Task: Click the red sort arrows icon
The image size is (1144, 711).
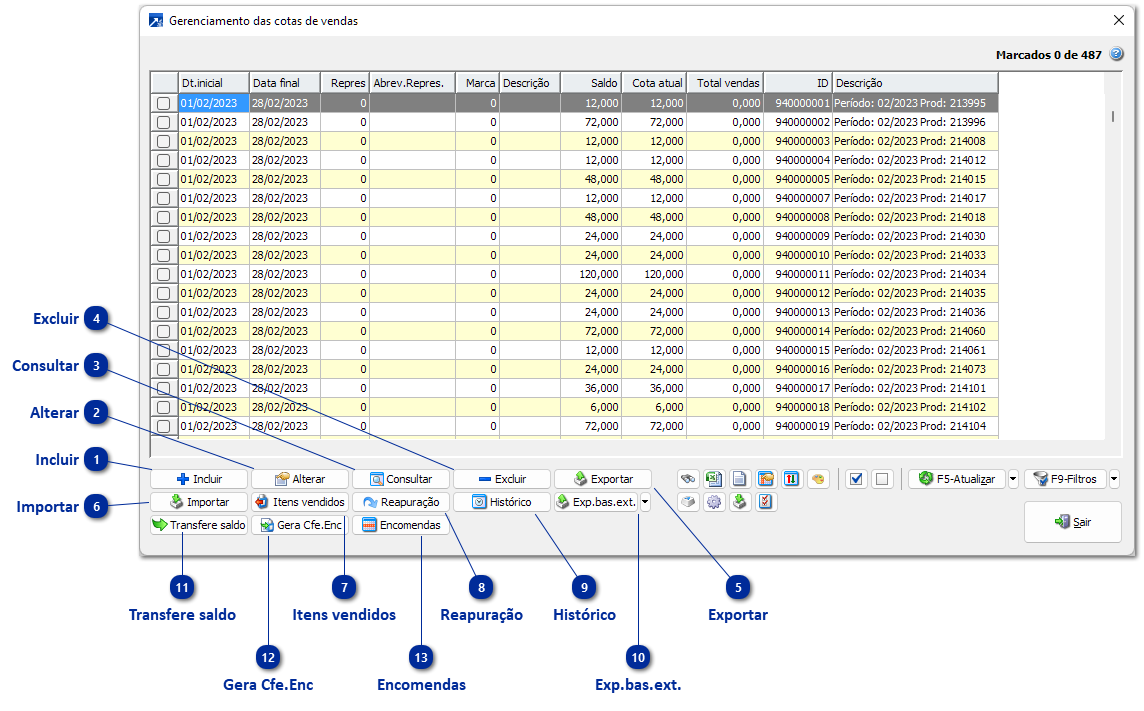Action: (792, 479)
